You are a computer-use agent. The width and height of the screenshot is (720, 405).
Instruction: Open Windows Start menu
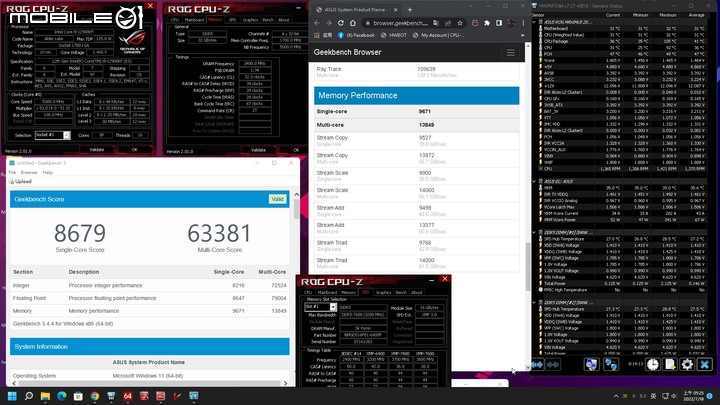[x=12, y=396]
